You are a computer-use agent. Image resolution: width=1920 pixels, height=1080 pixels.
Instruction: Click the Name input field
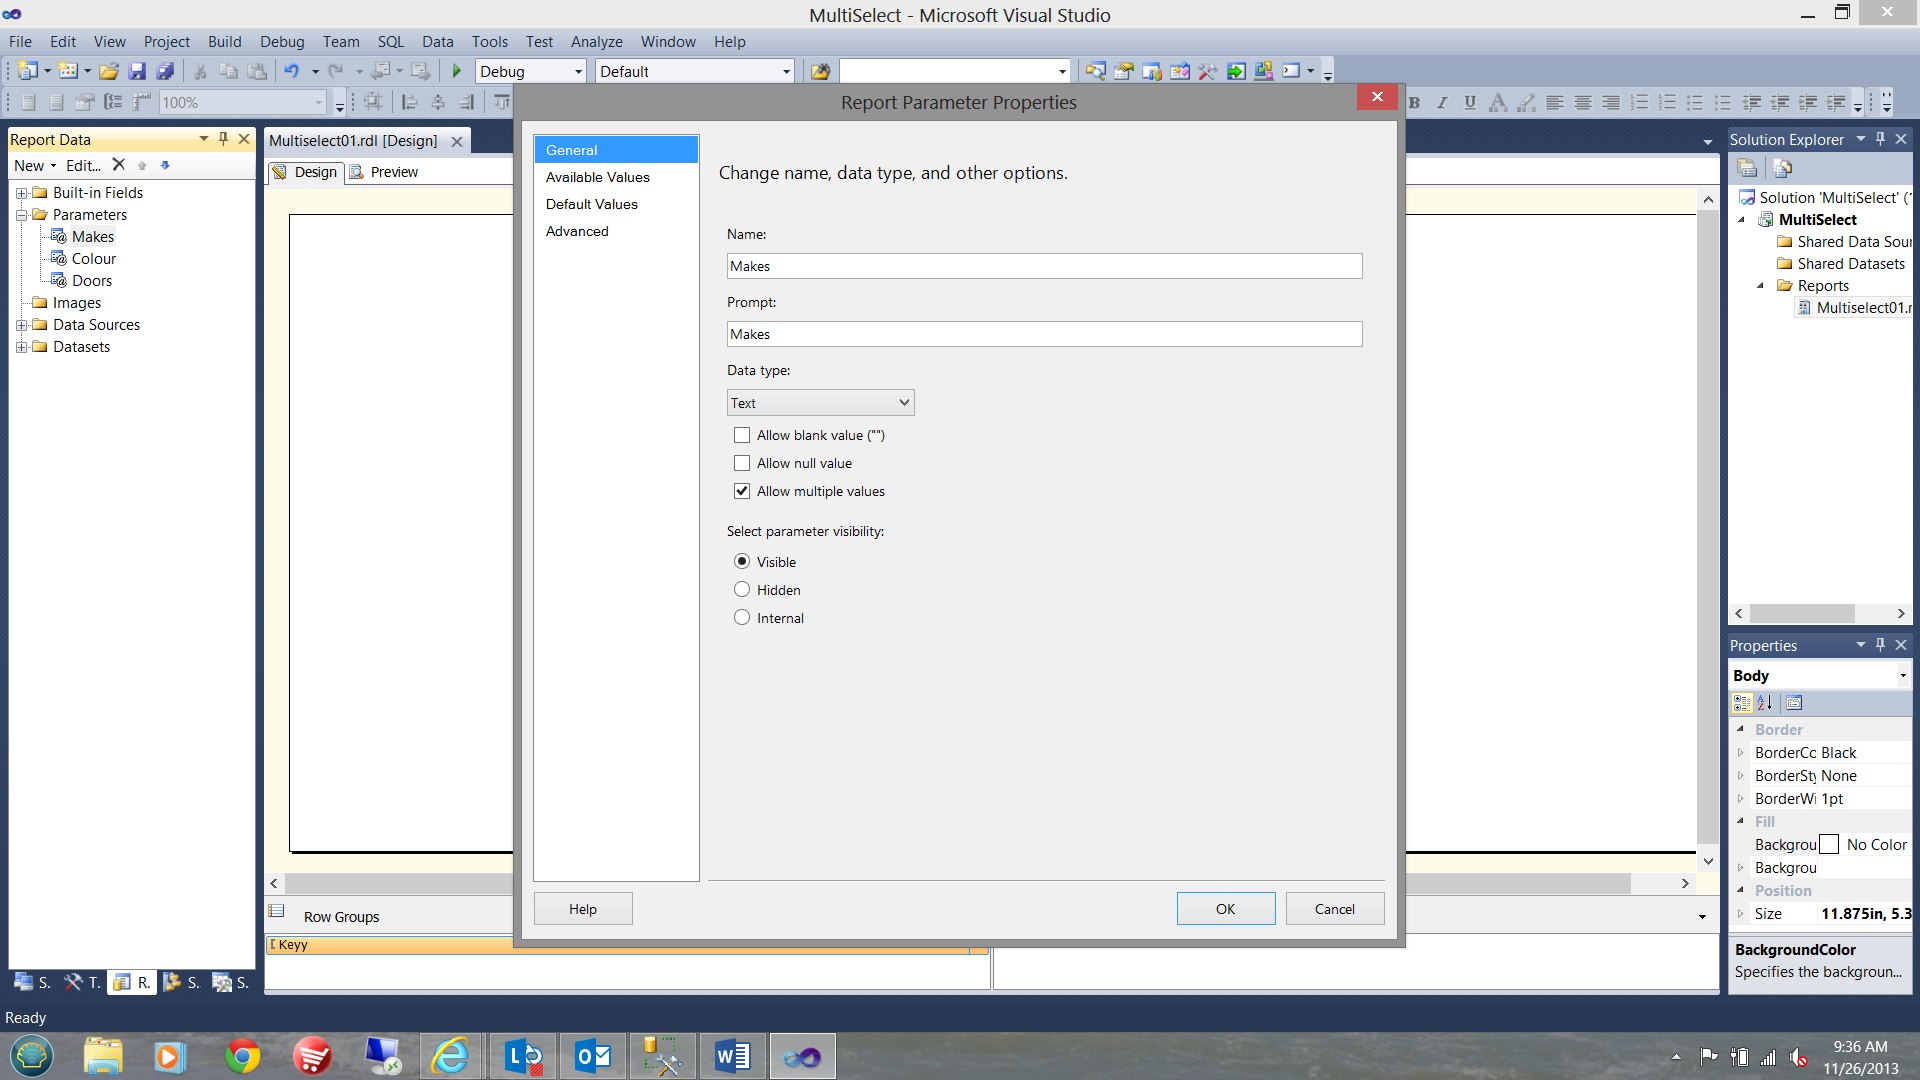click(1043, 265)
